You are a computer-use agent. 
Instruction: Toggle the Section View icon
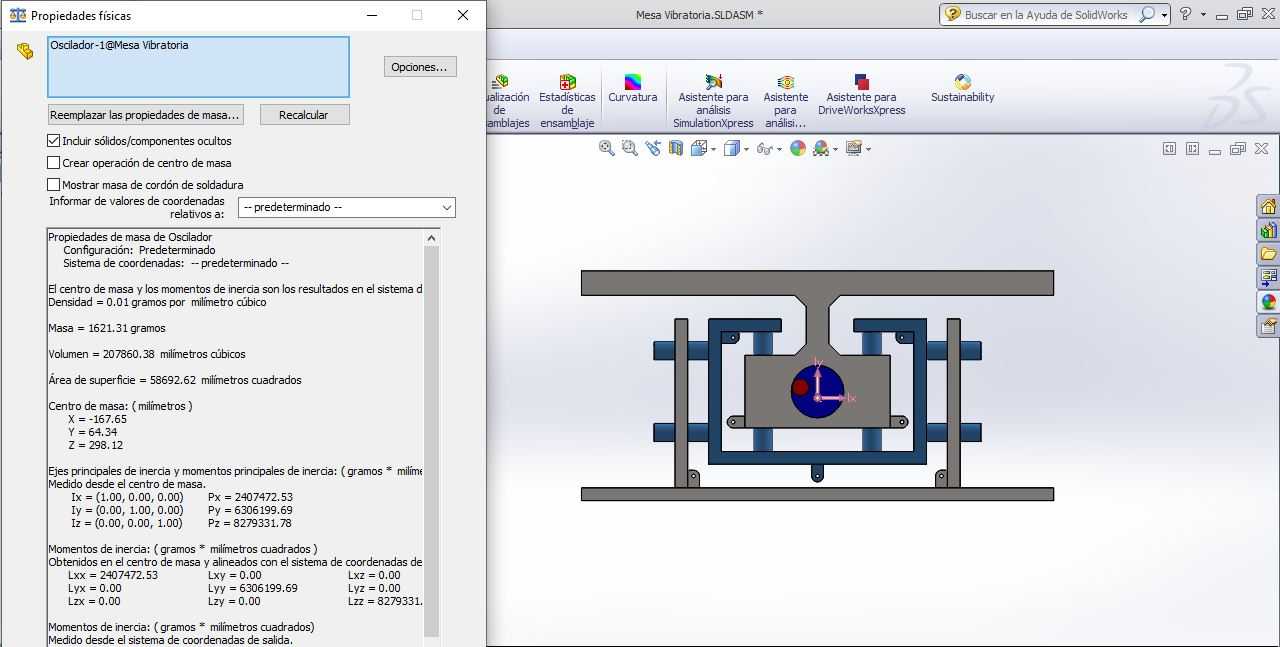point(676,148)
